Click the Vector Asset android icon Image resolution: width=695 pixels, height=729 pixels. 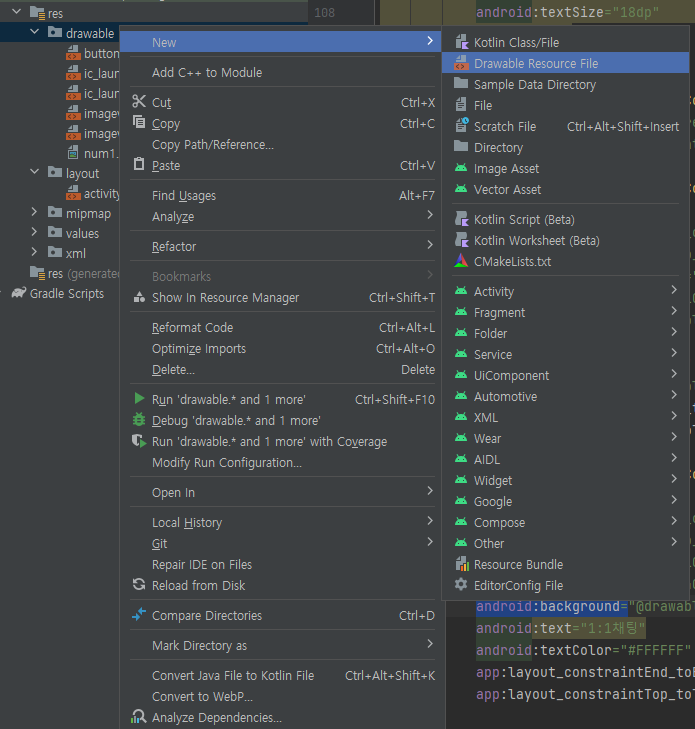tap(461, 189)
